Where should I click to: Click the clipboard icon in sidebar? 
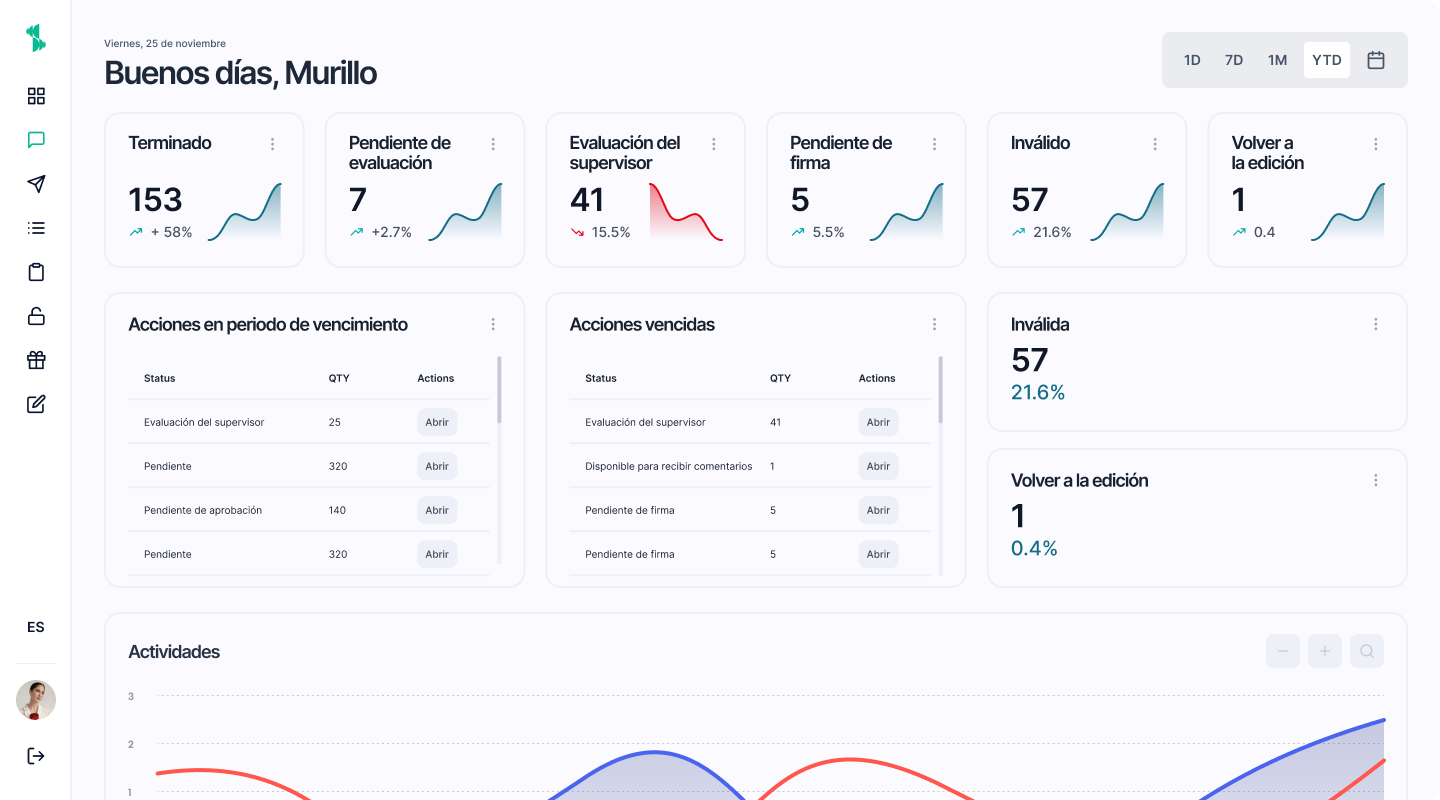[36, 272]
